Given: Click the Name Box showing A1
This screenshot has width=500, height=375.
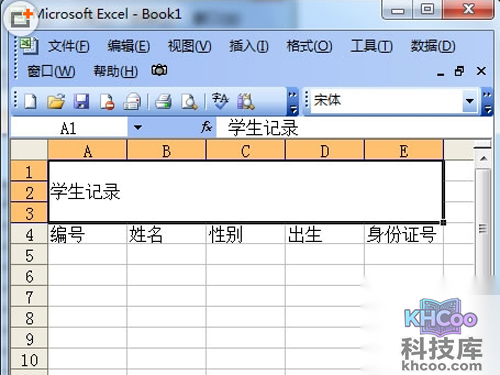Looking at the screenshot, I should [x=69, y=128].
